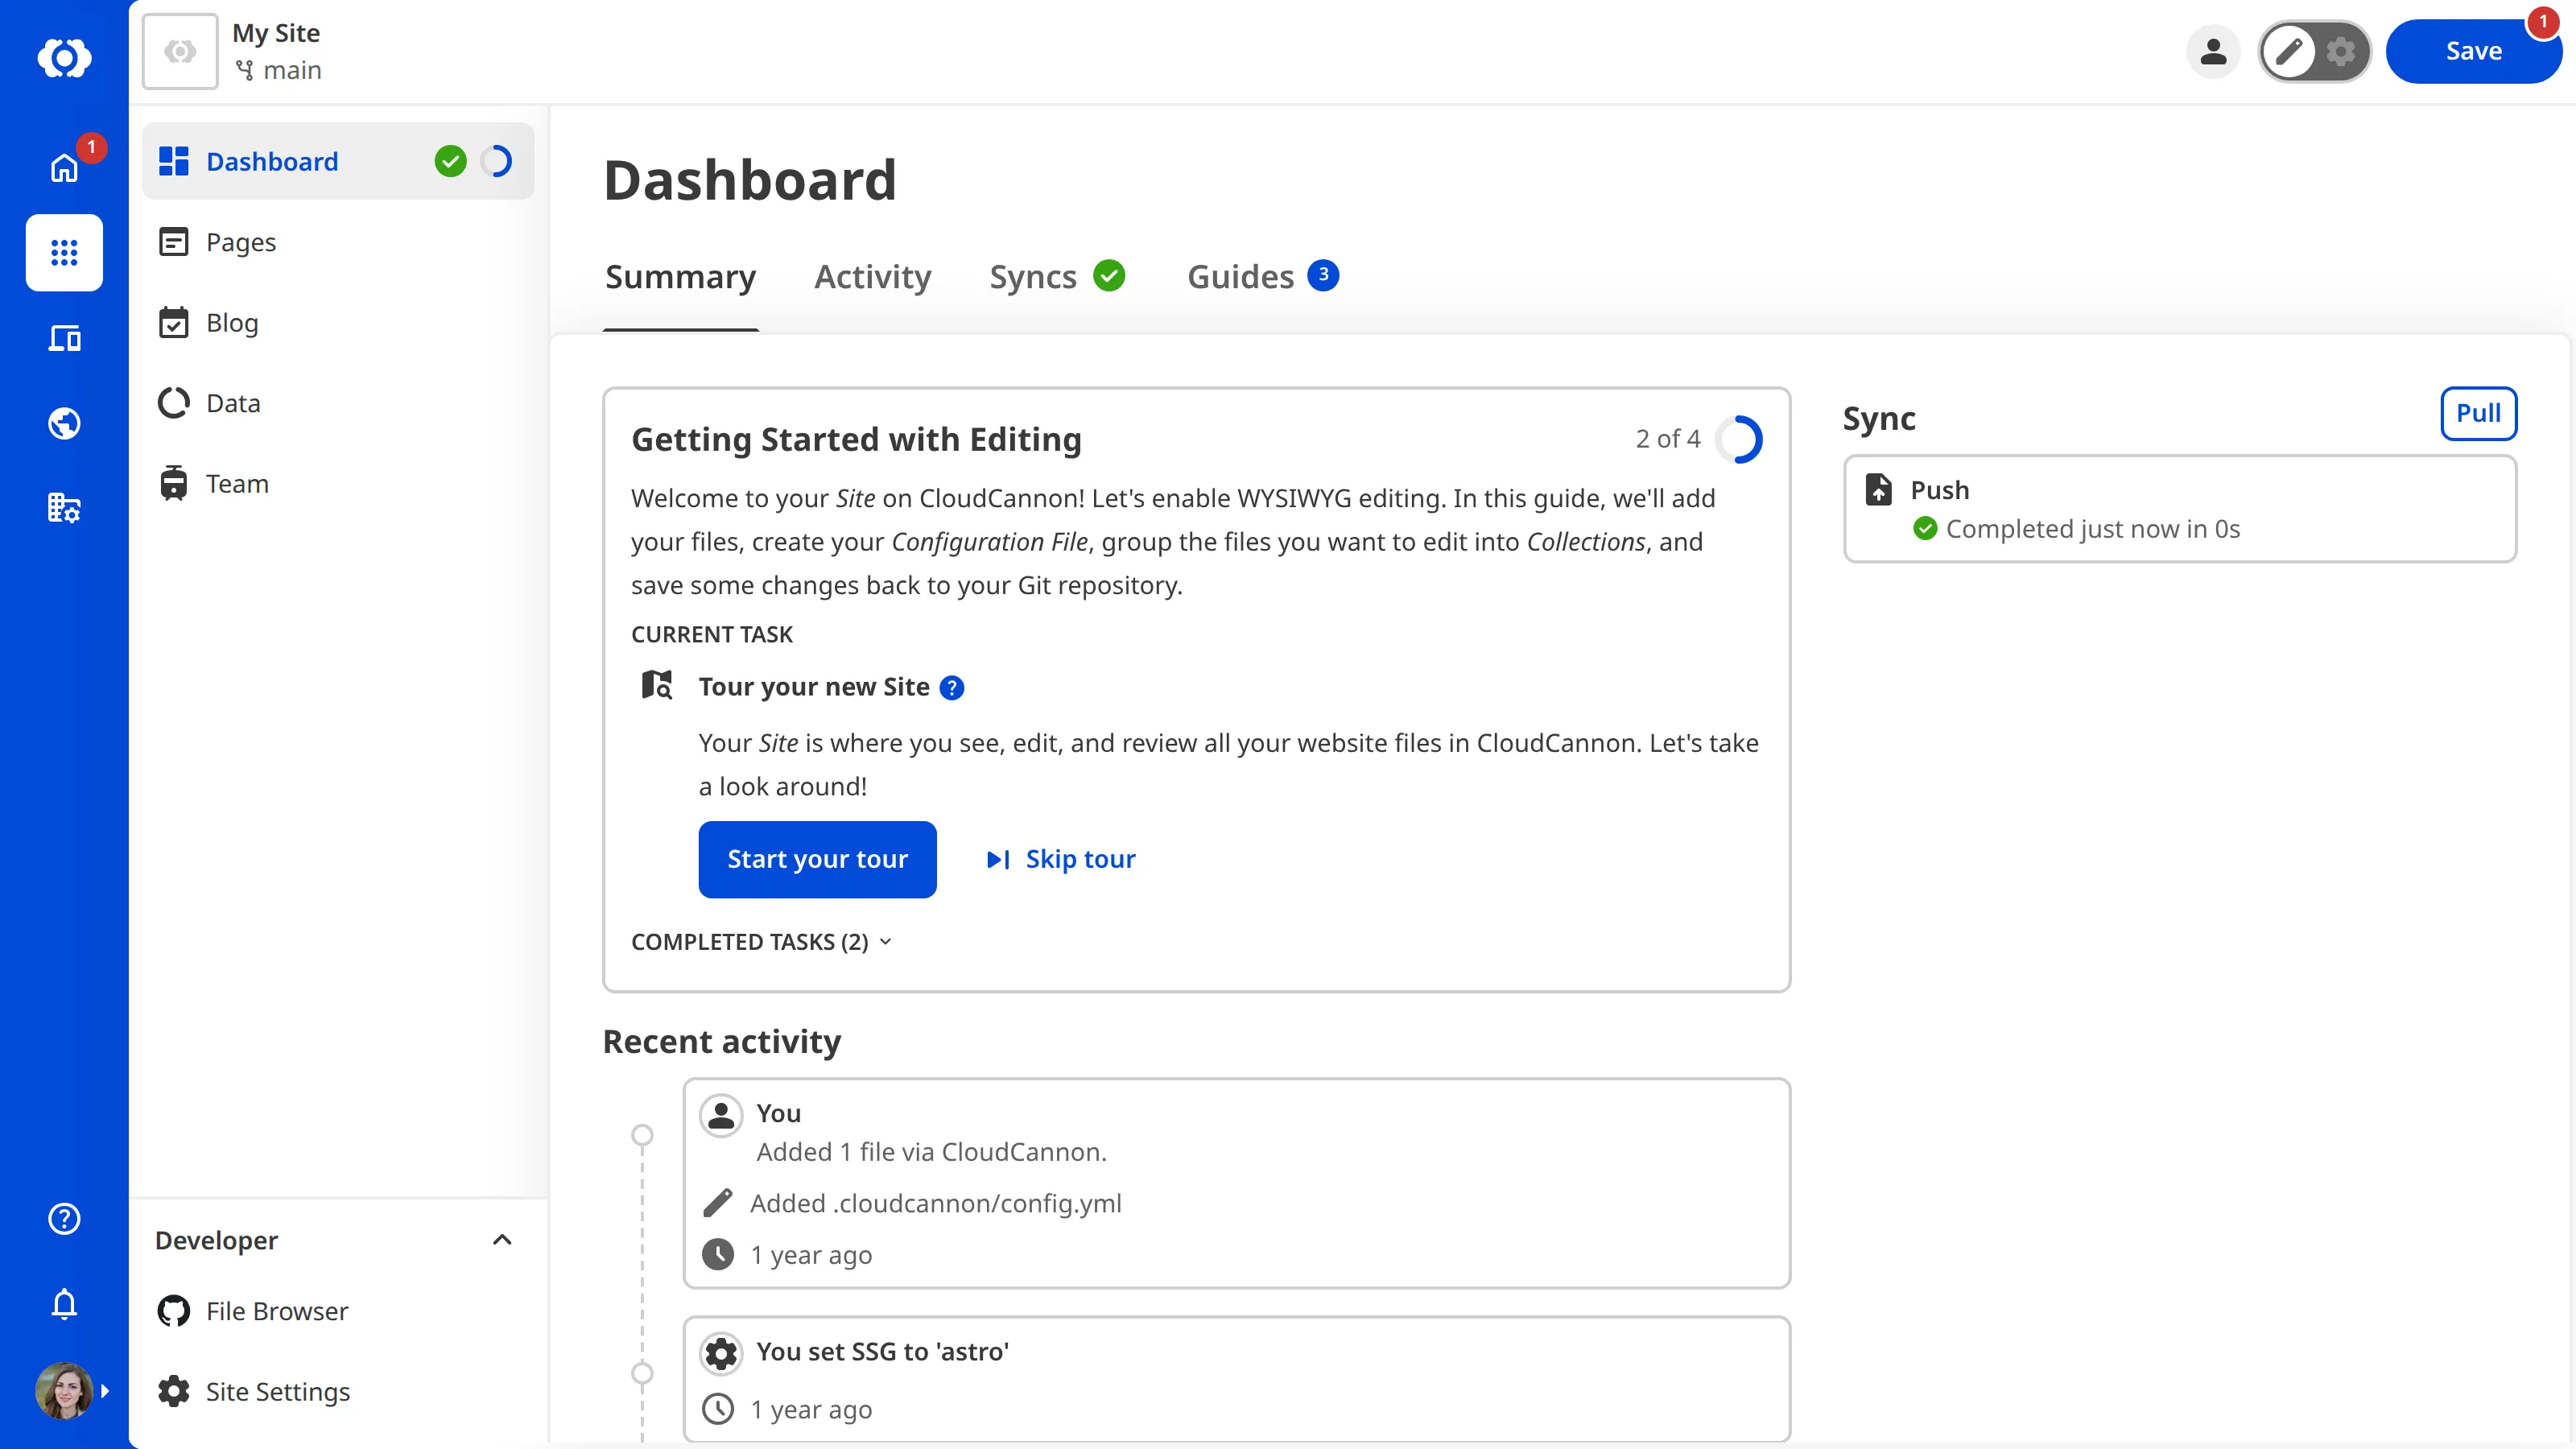
Task: Click the clock icon in the SSG activity card
Action: [718, 1409]
